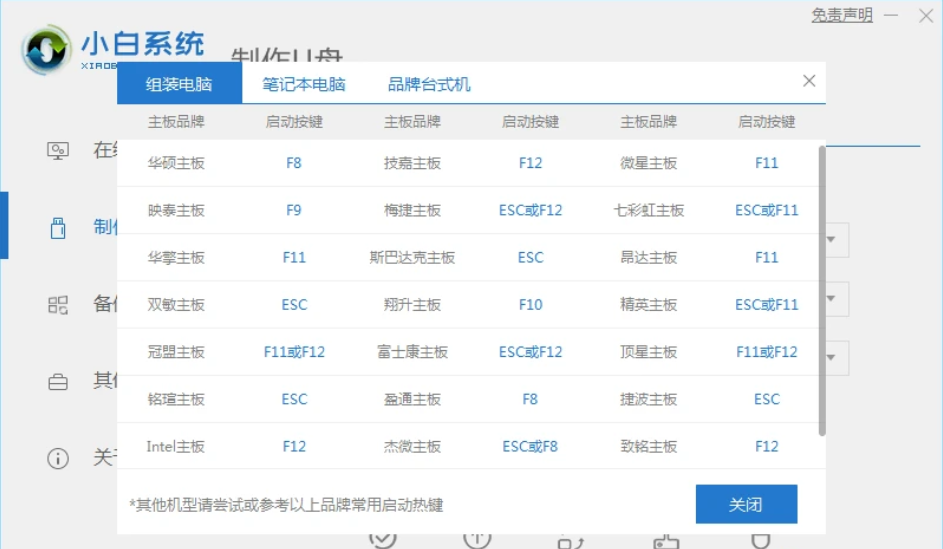Switch to the 品牌台式机 tab
Viewport: 943px width, 549px height.
pyautogui.click(x=429, y=84)
